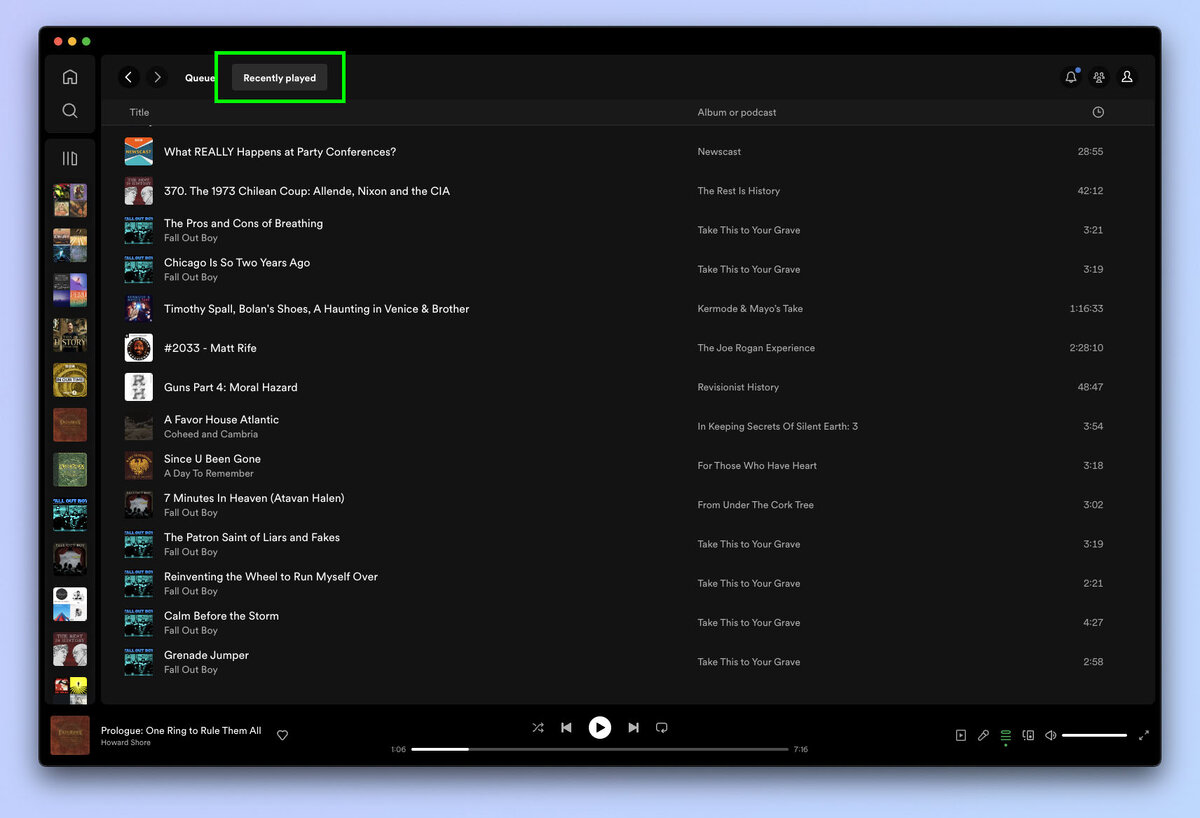Viewport: 1200px width, 818px height.
Task: Show lyrics with the microphone icon
Action: [983, 735]
